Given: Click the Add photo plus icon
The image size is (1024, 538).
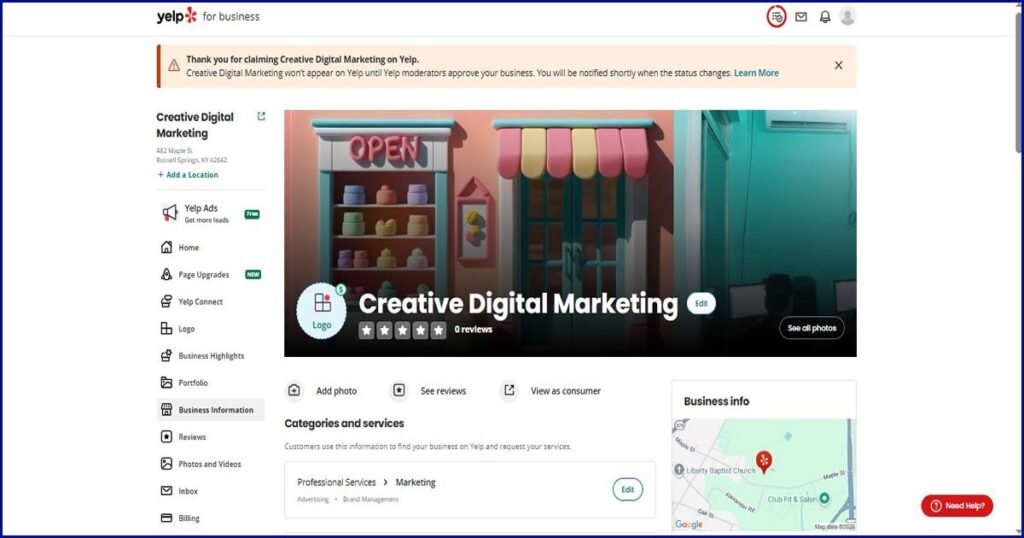Looking at the screenshot, I should (x=294, y=390).
